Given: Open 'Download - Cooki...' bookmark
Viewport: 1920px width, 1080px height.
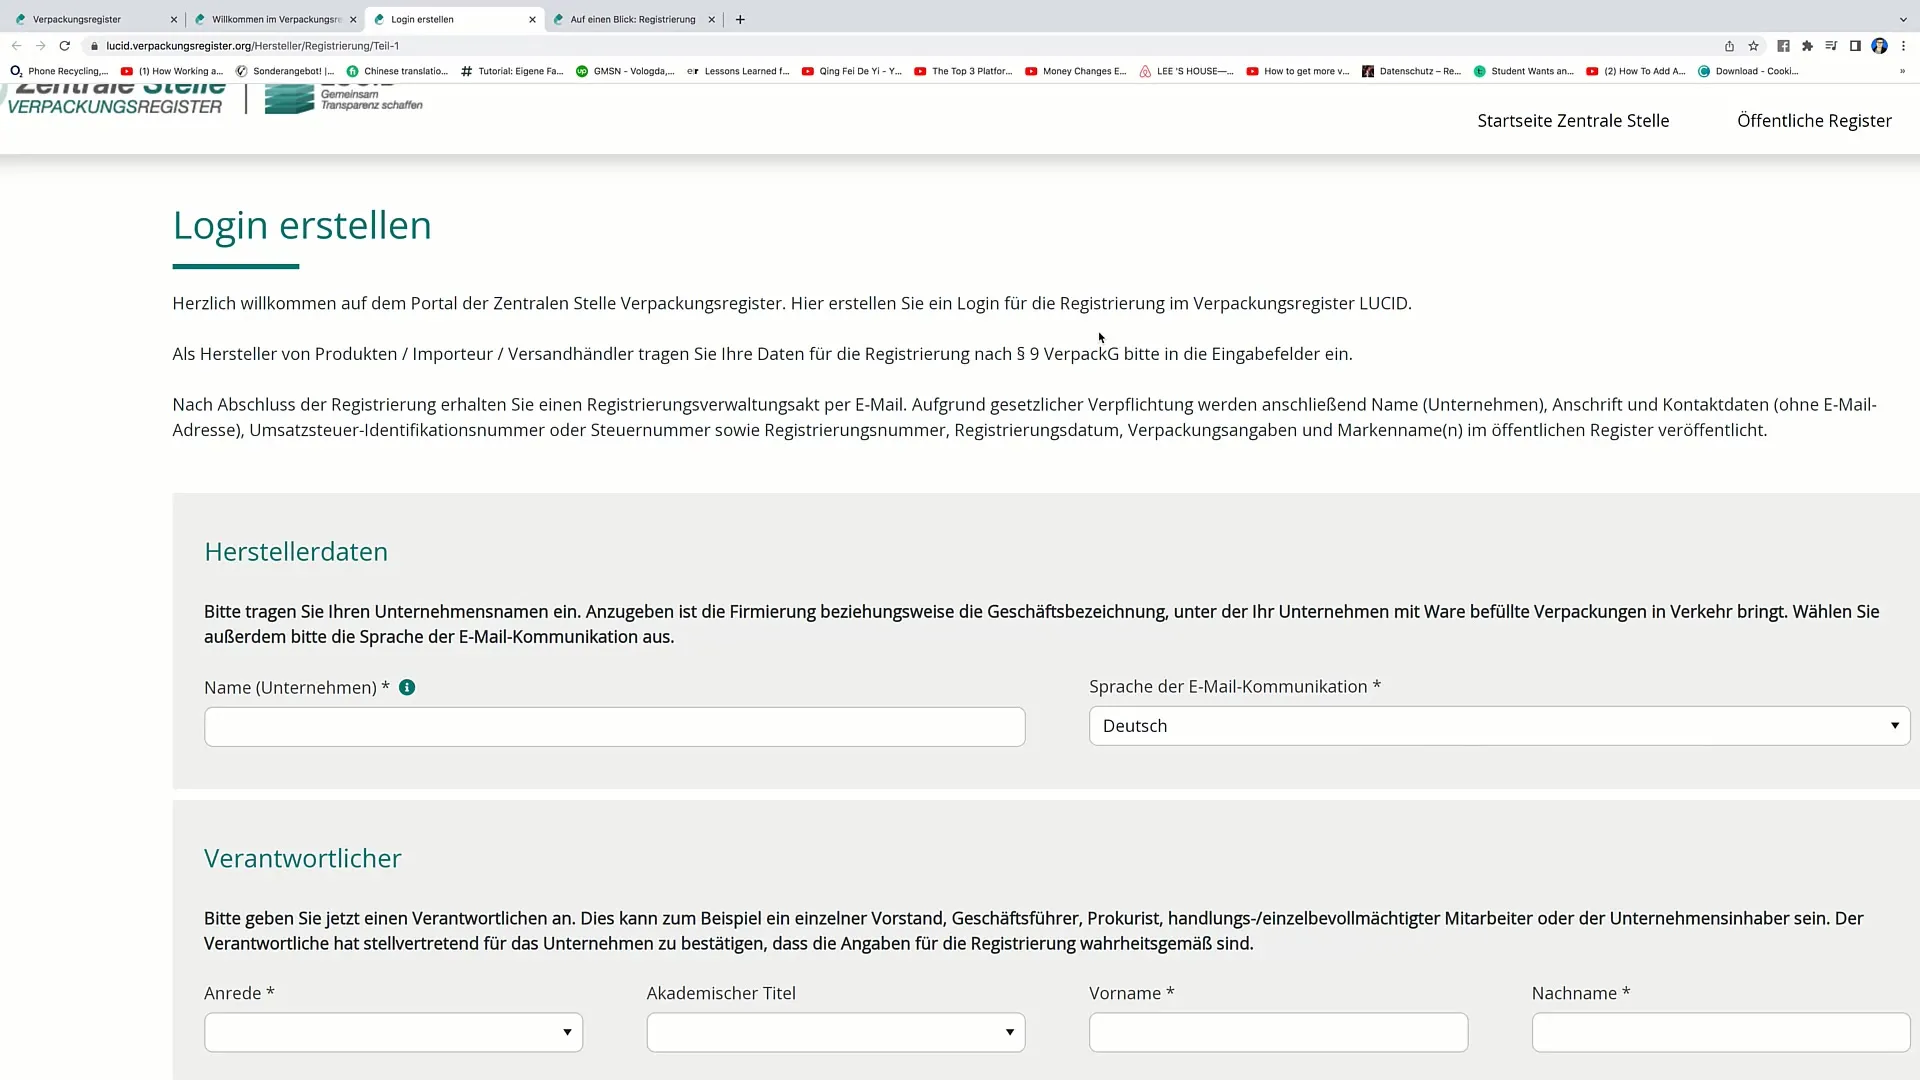Looking at the screenshot, I should pos(1749,71).
